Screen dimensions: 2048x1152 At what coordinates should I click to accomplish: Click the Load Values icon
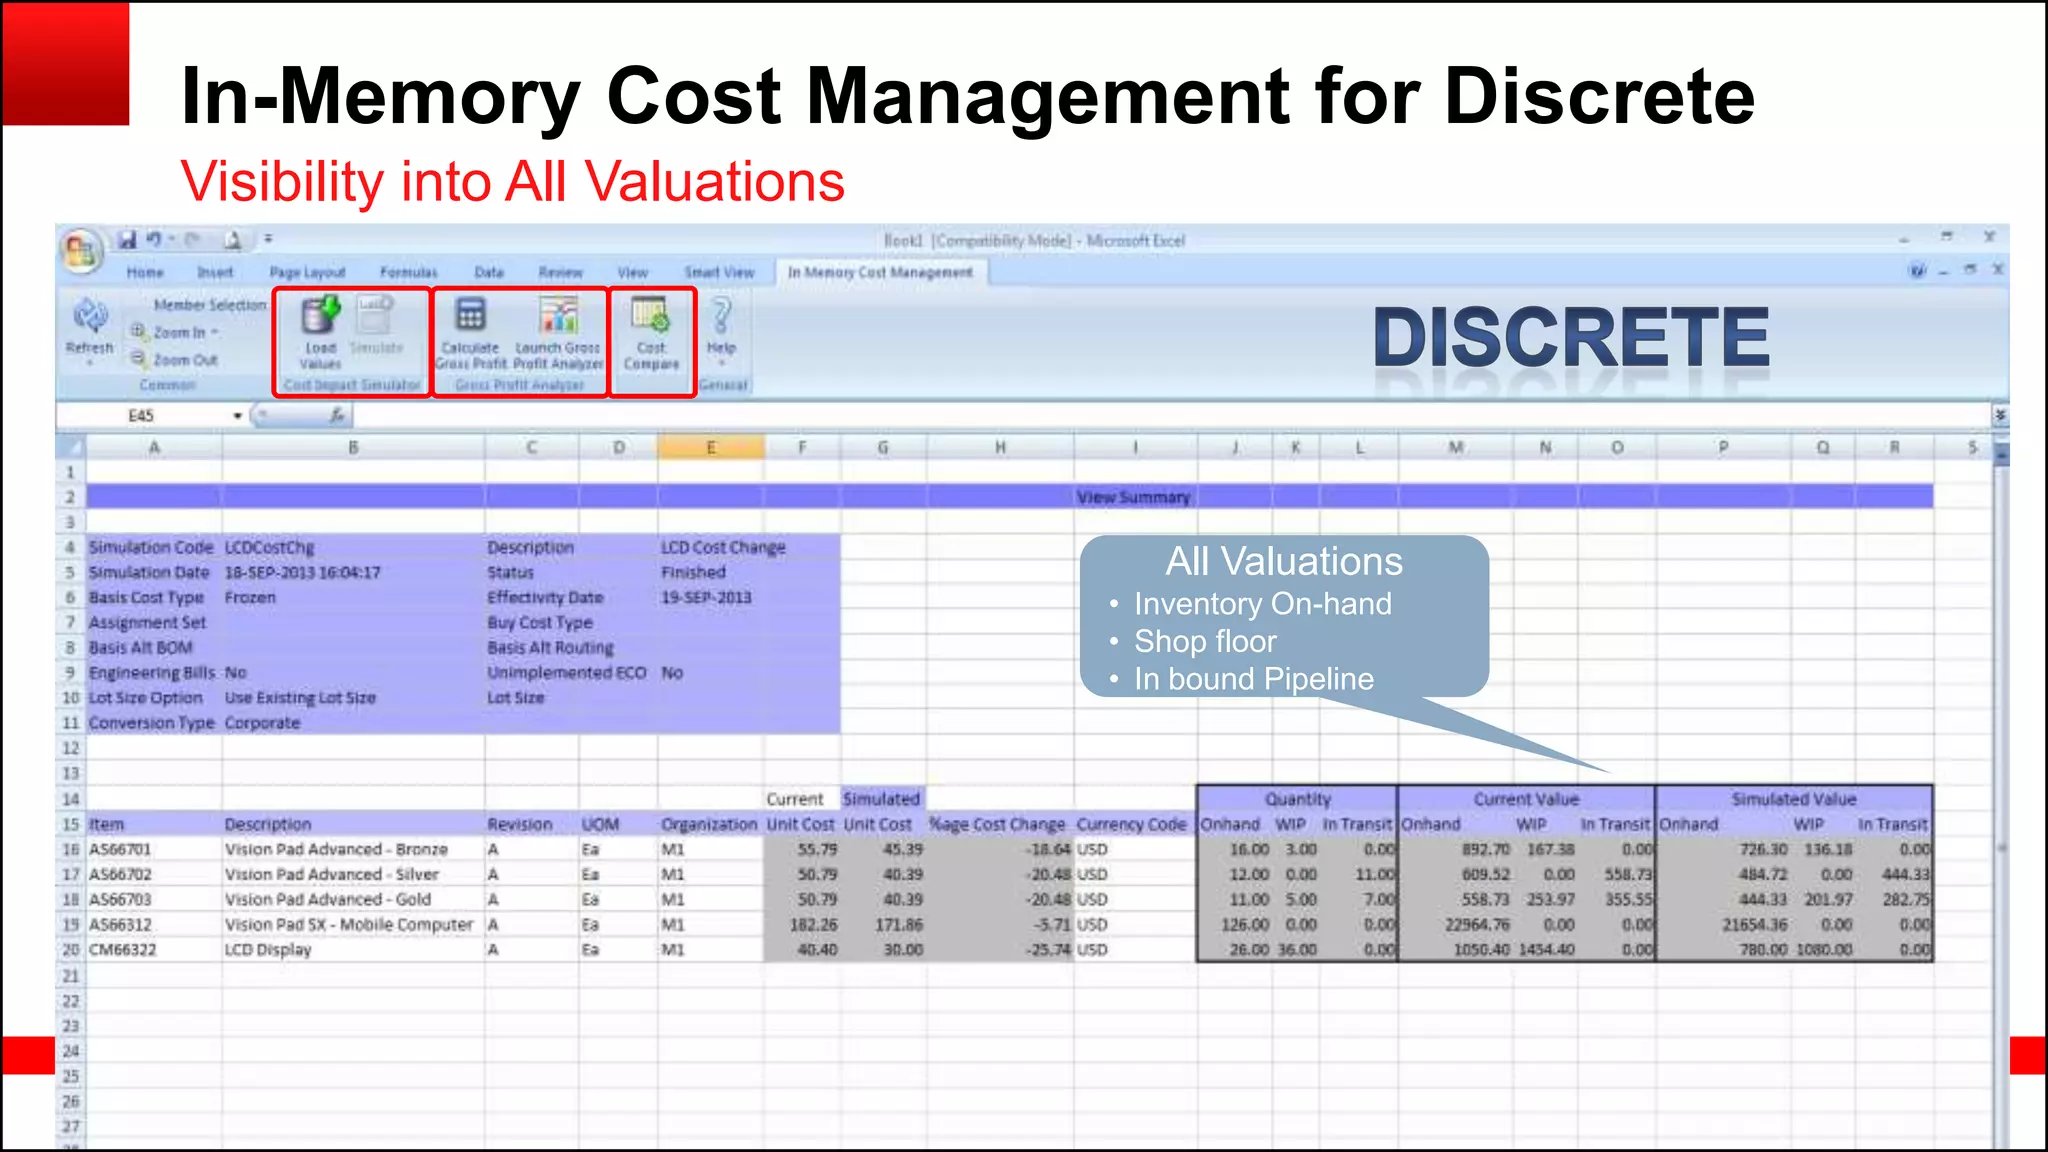tap(321, 316)
